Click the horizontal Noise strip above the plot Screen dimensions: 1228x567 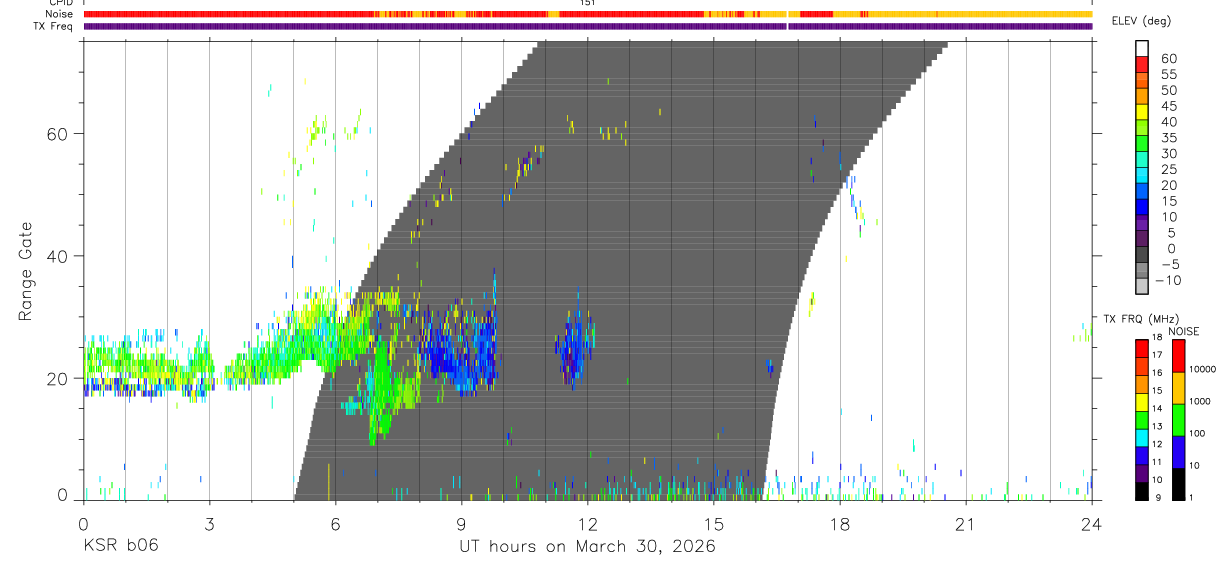588,14
